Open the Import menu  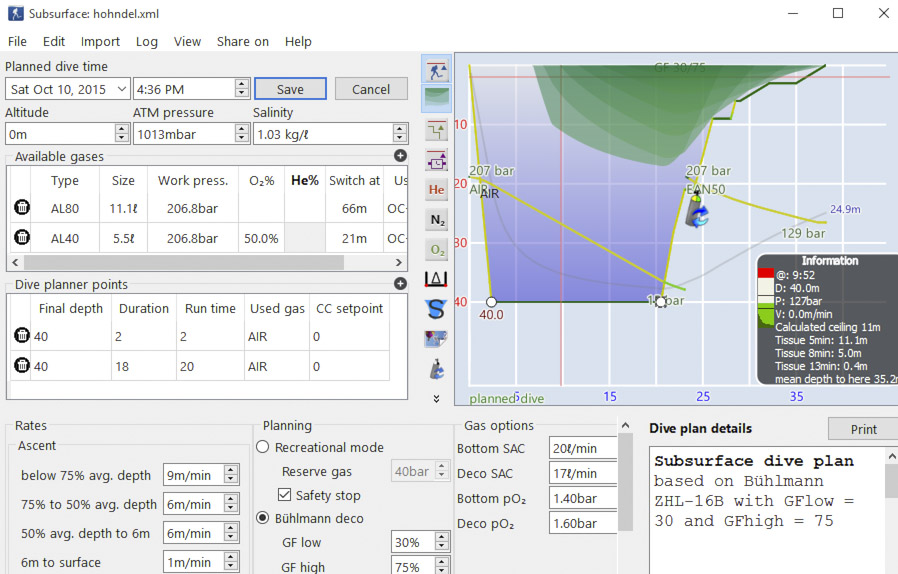tap(100, 42)
